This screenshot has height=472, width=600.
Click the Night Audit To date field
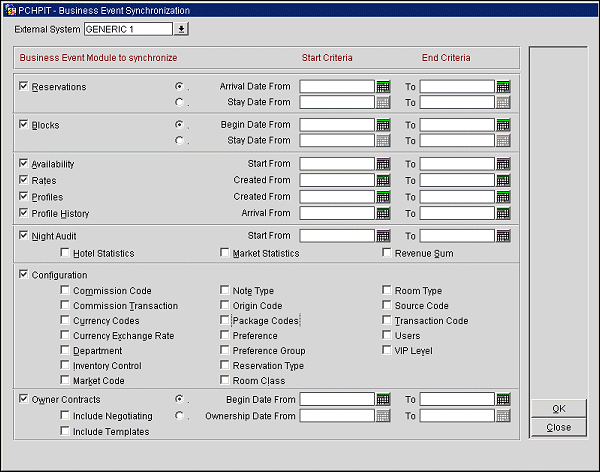457,236
